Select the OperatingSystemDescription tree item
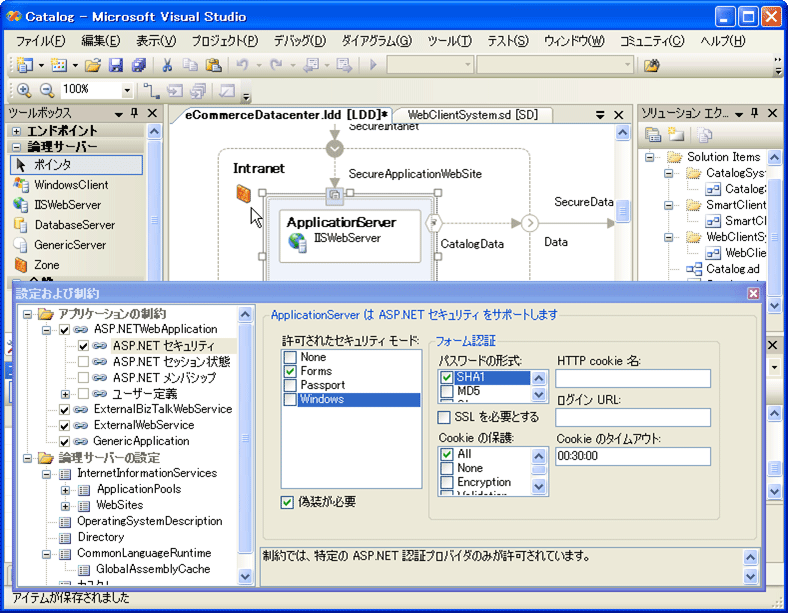 click(149, 522)
